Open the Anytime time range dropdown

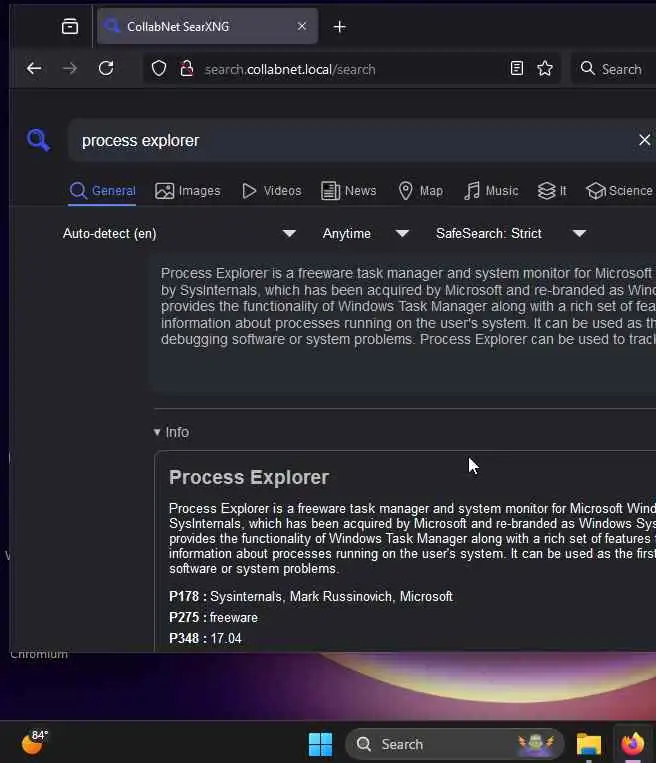[365, 234]
